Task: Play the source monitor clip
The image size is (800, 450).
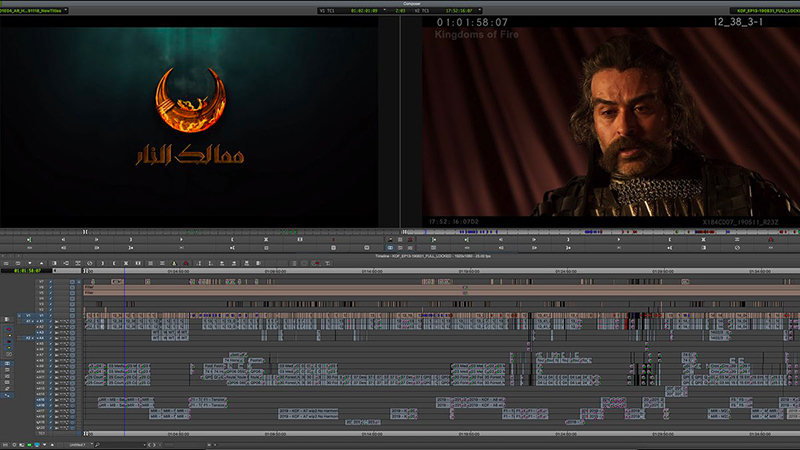Action: pos(181,239)
